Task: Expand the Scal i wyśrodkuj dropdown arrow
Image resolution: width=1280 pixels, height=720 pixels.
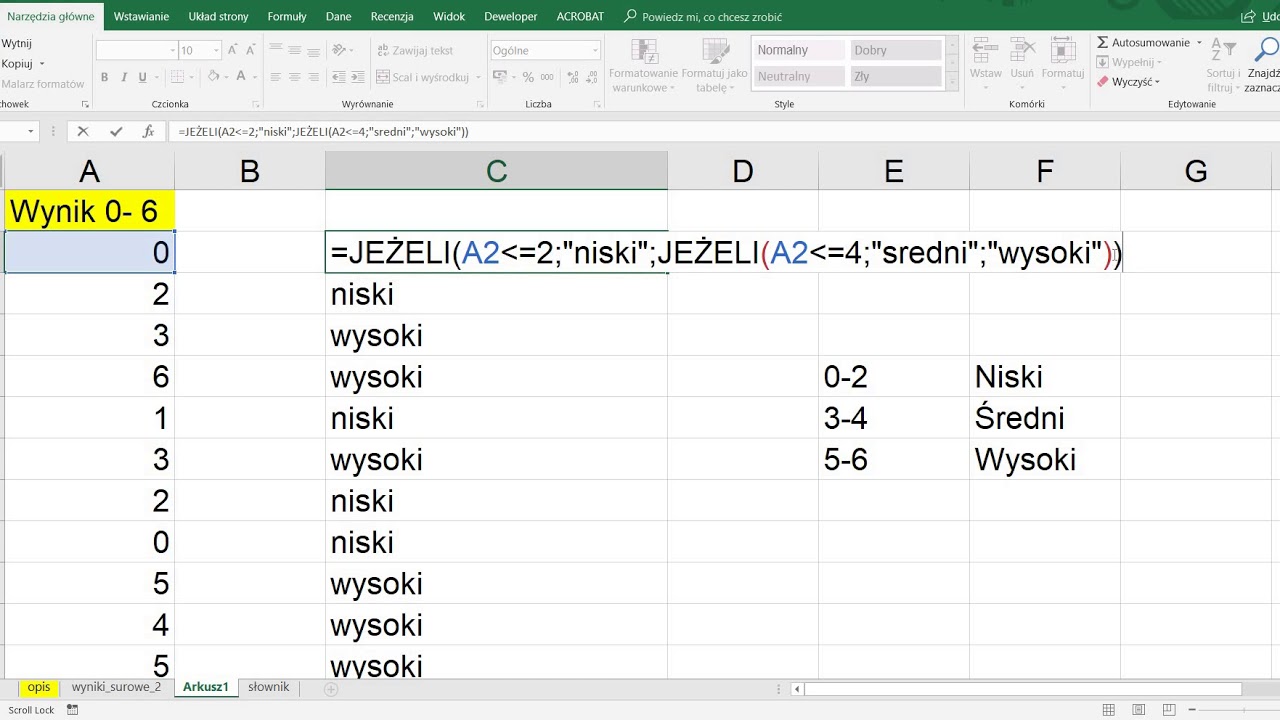Action: click(x=478, y=77)
